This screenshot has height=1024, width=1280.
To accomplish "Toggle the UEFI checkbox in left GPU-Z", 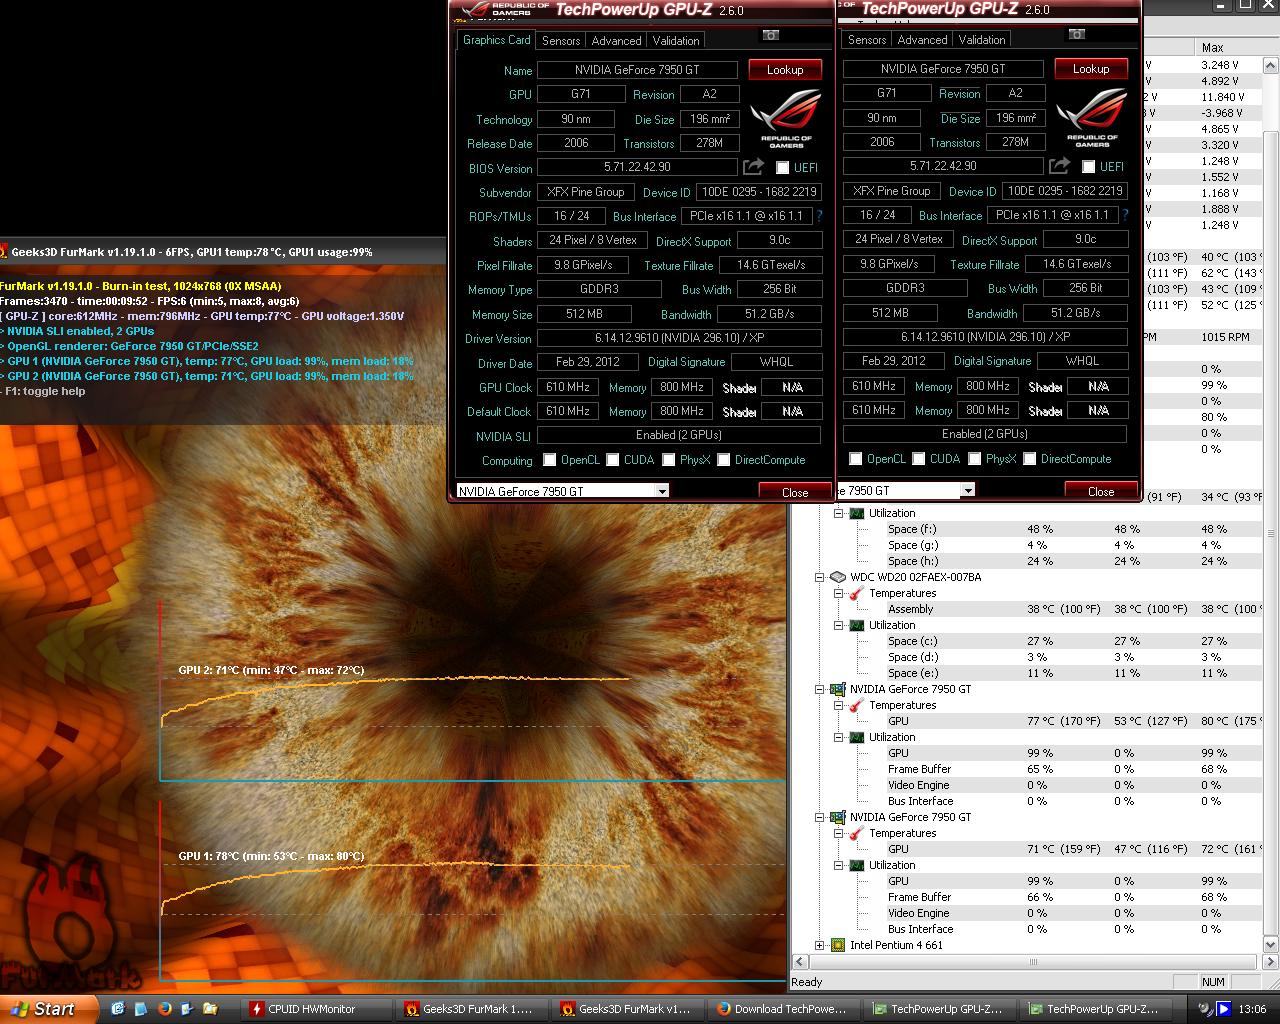I will [x=782, y=168].
